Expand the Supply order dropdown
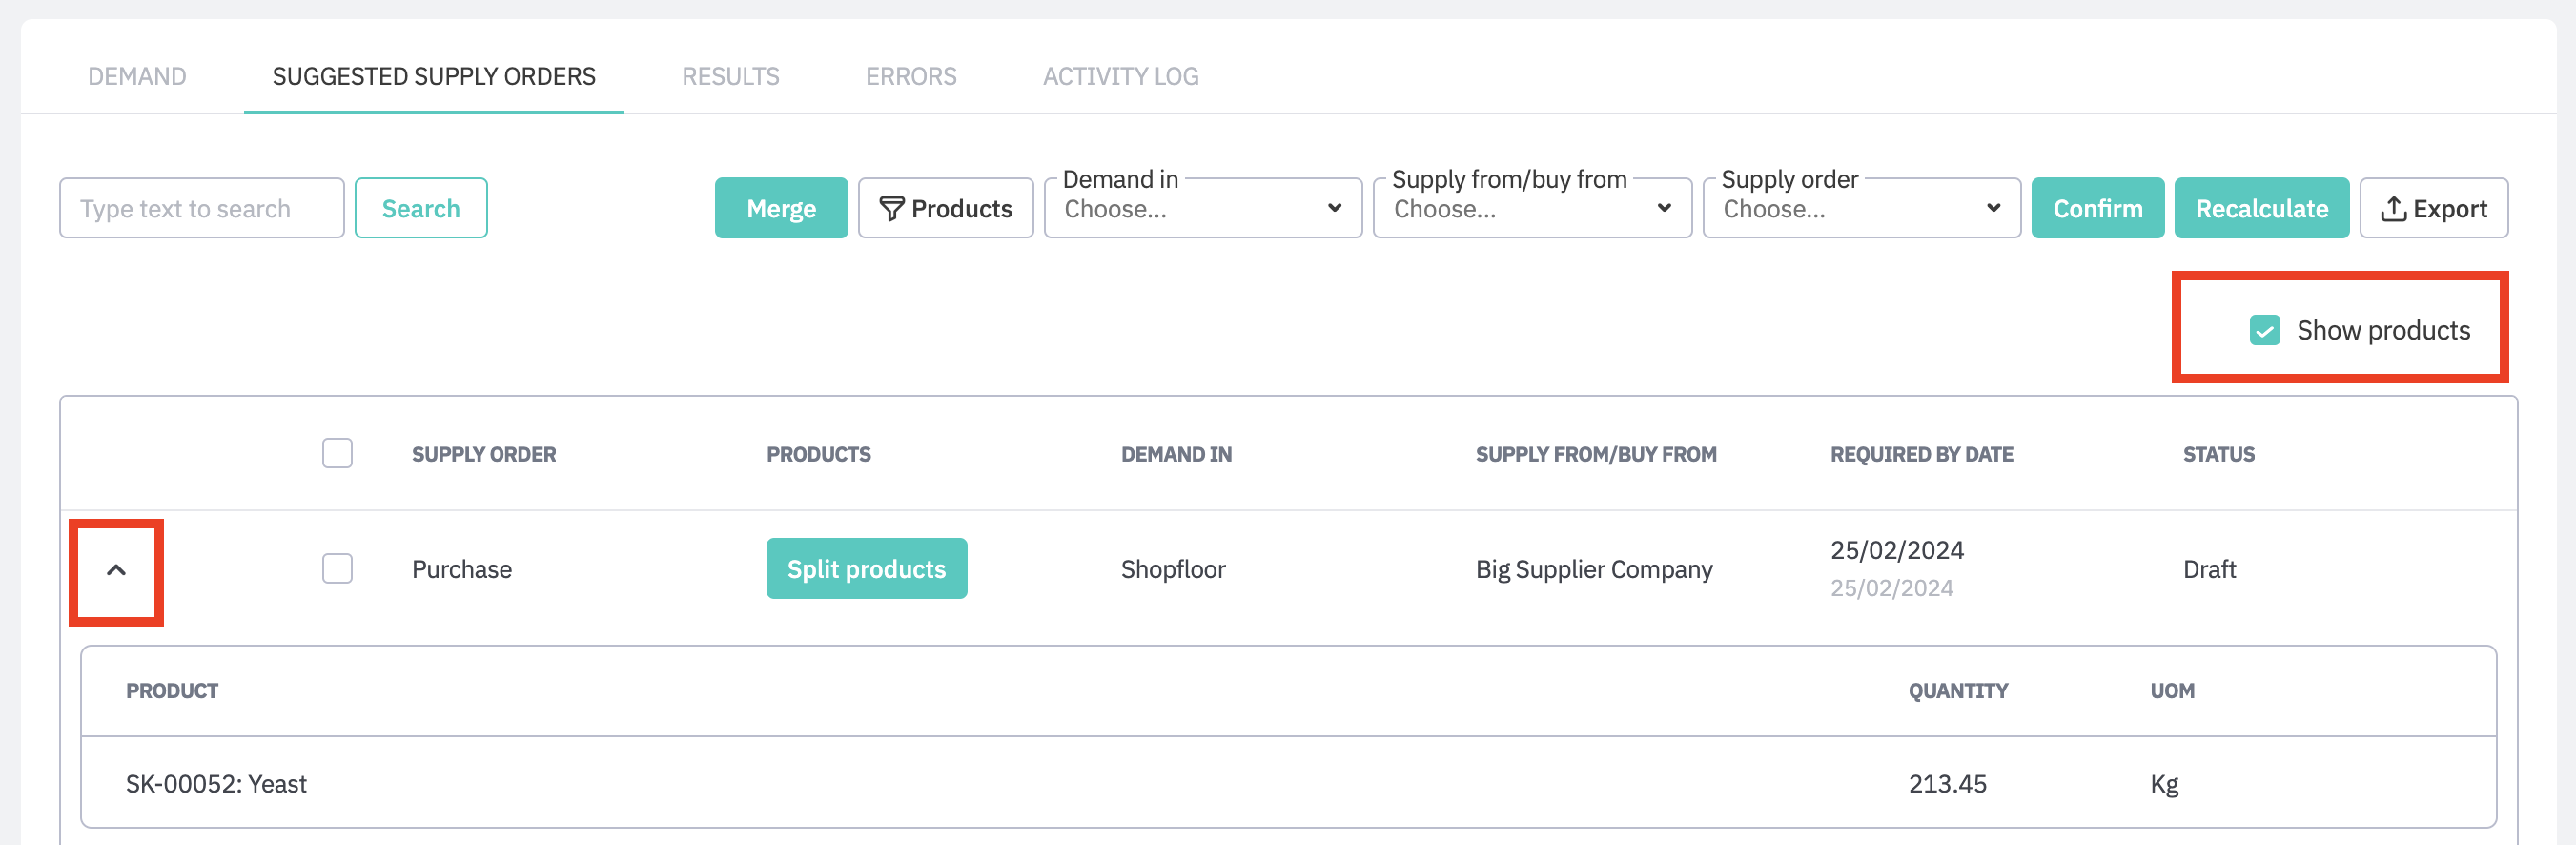This screenshot has height=845, width=2576. (x=1860, y=209)
